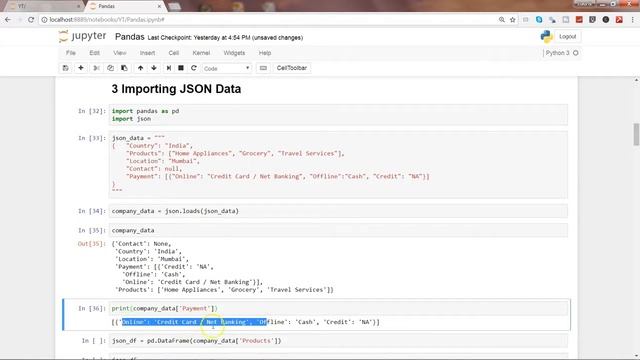The width and height of the screenshot is (640, 360).
Task: Run the current cell using toolbar icon
Action: [169, 68]
